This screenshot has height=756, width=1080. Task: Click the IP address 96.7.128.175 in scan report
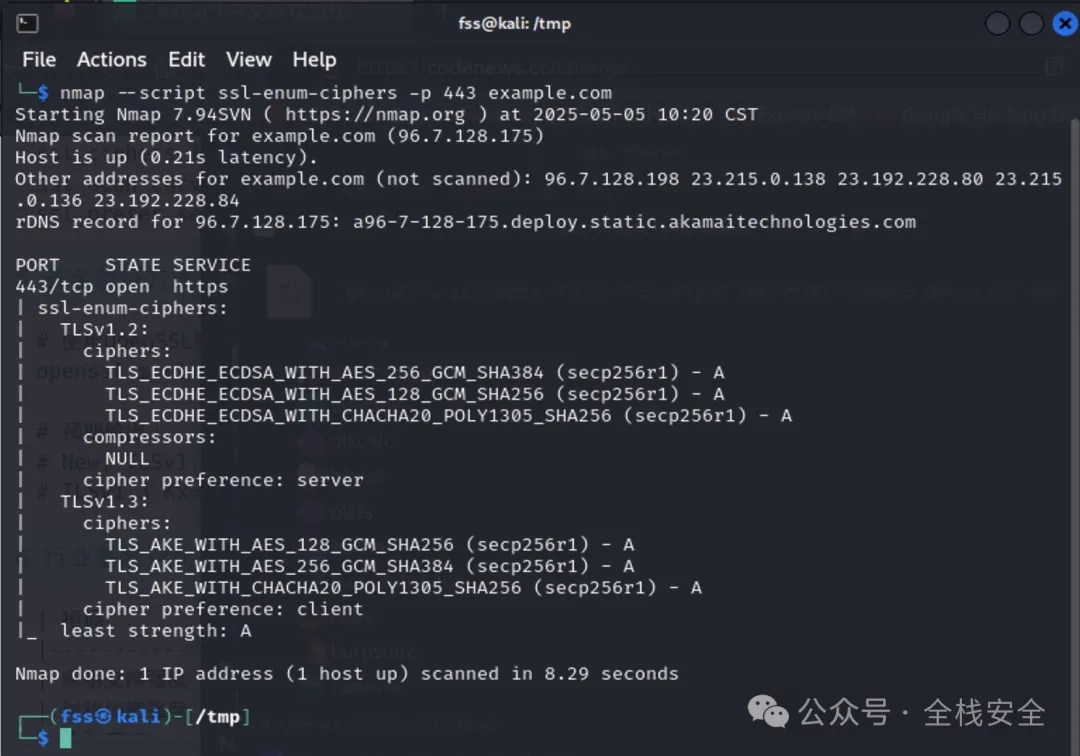(466, 136)
